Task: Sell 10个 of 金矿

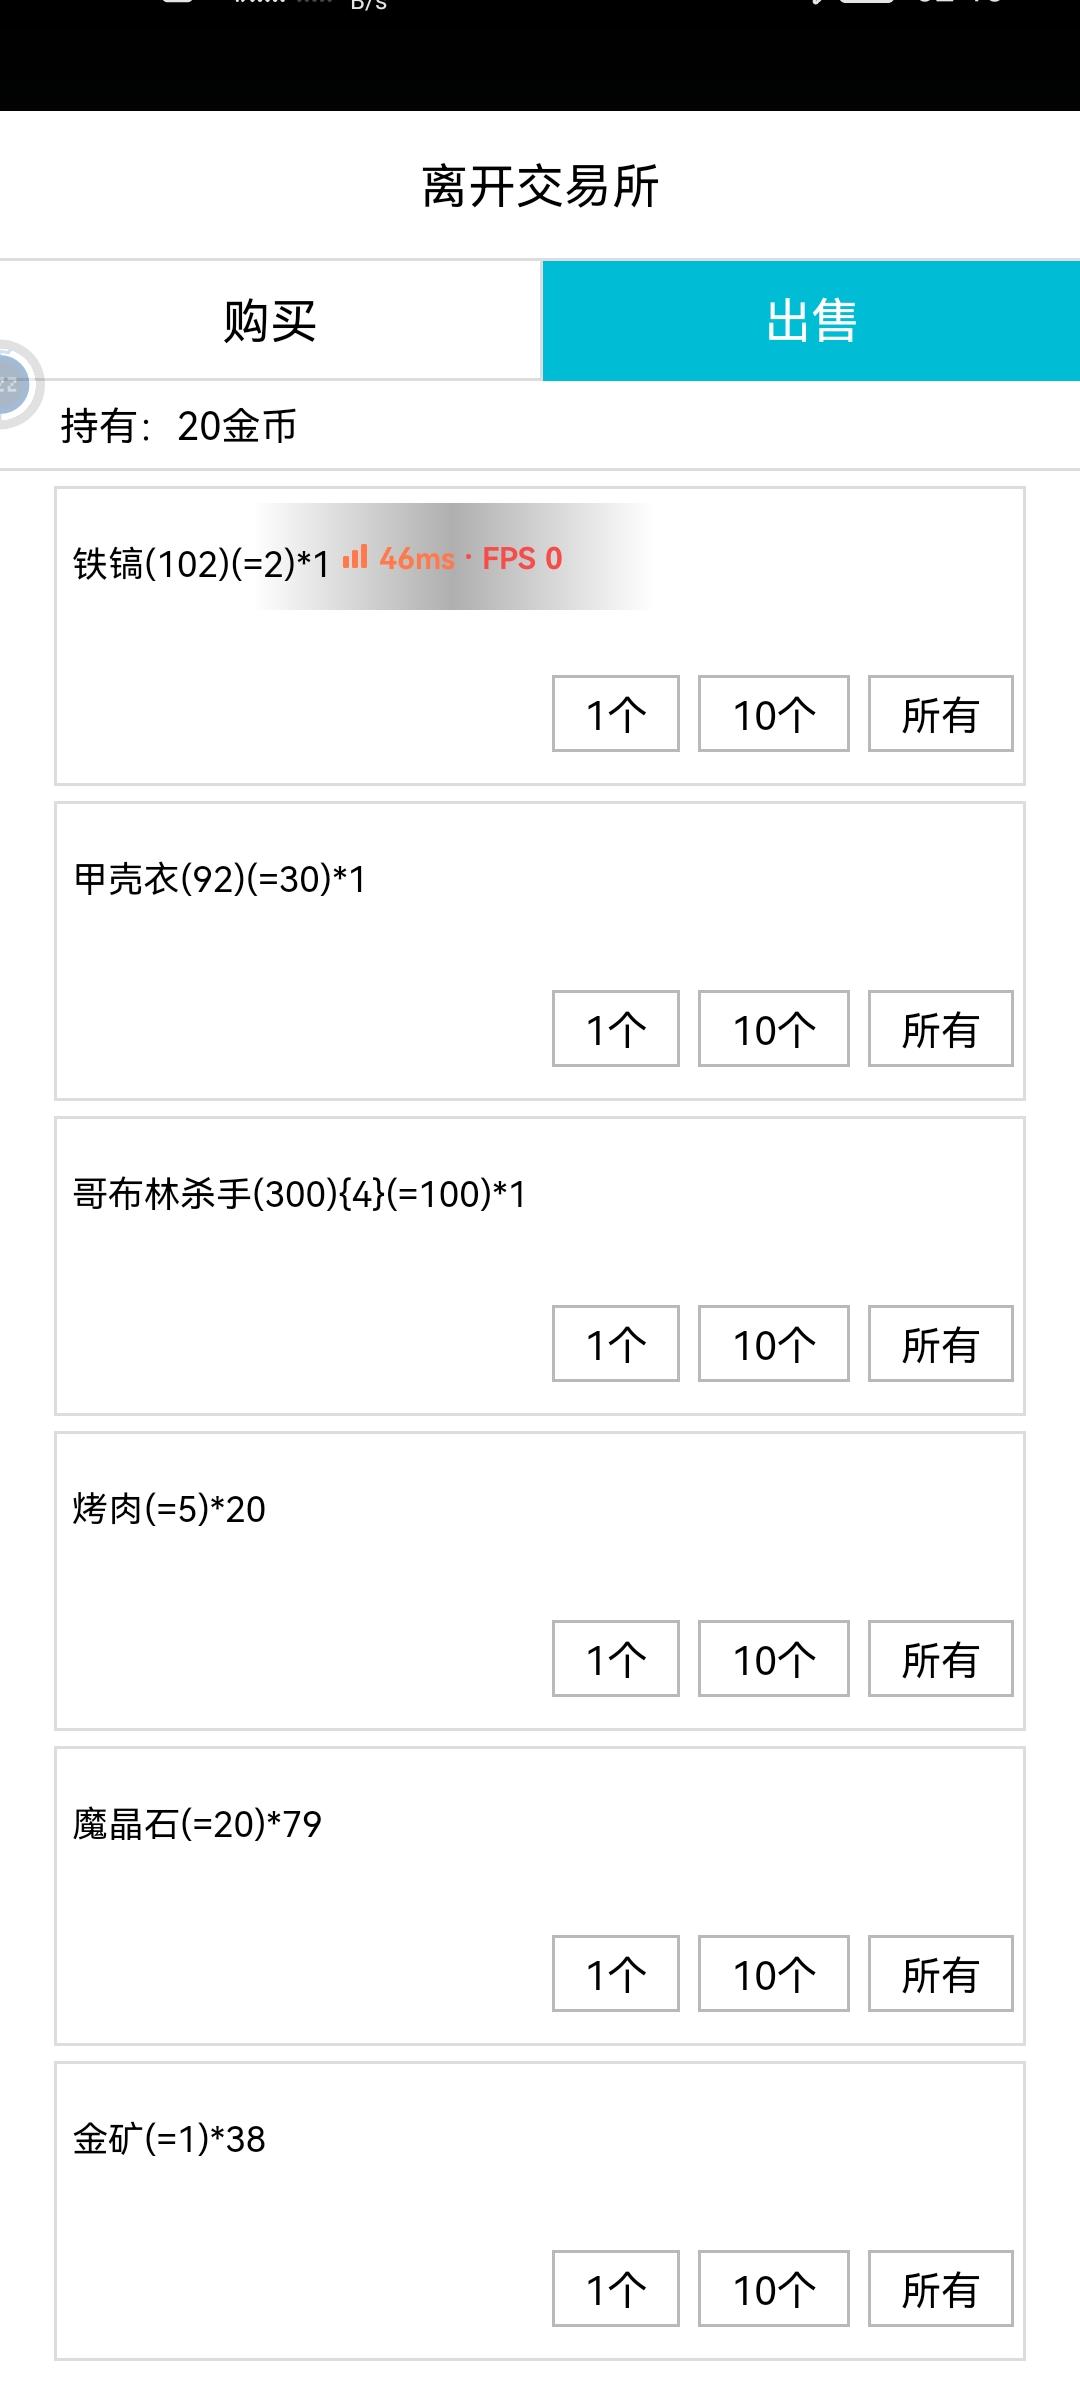Action: [x=773, y=2289]
